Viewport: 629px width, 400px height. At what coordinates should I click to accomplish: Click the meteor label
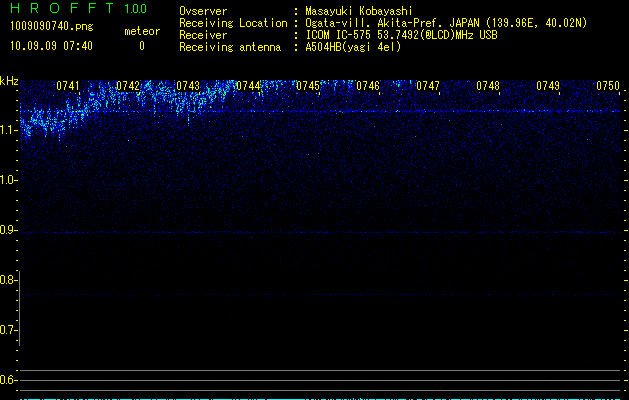point(142,31)
